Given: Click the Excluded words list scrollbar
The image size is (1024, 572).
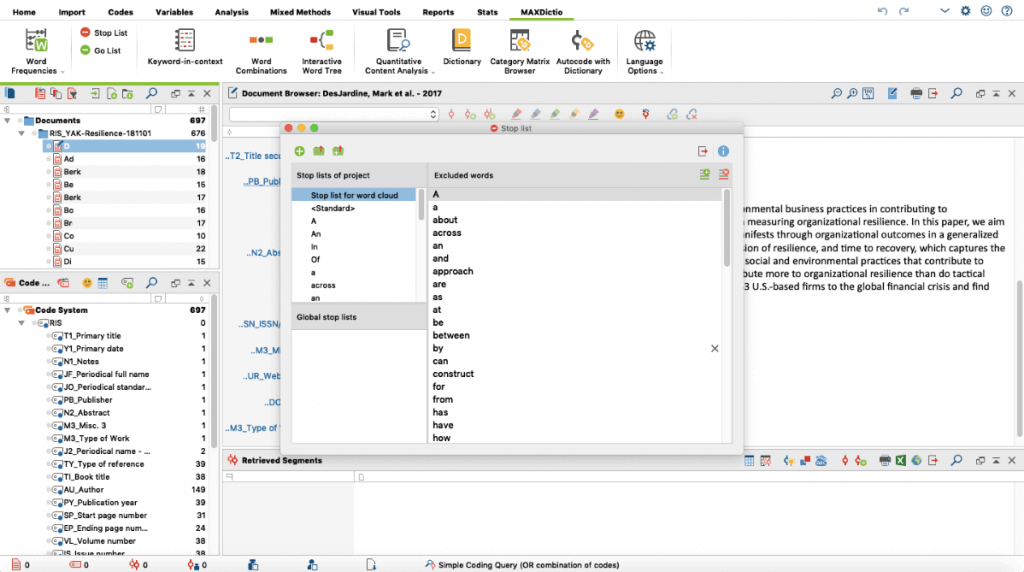Looking at the screenshot, I should click(727, 229).
